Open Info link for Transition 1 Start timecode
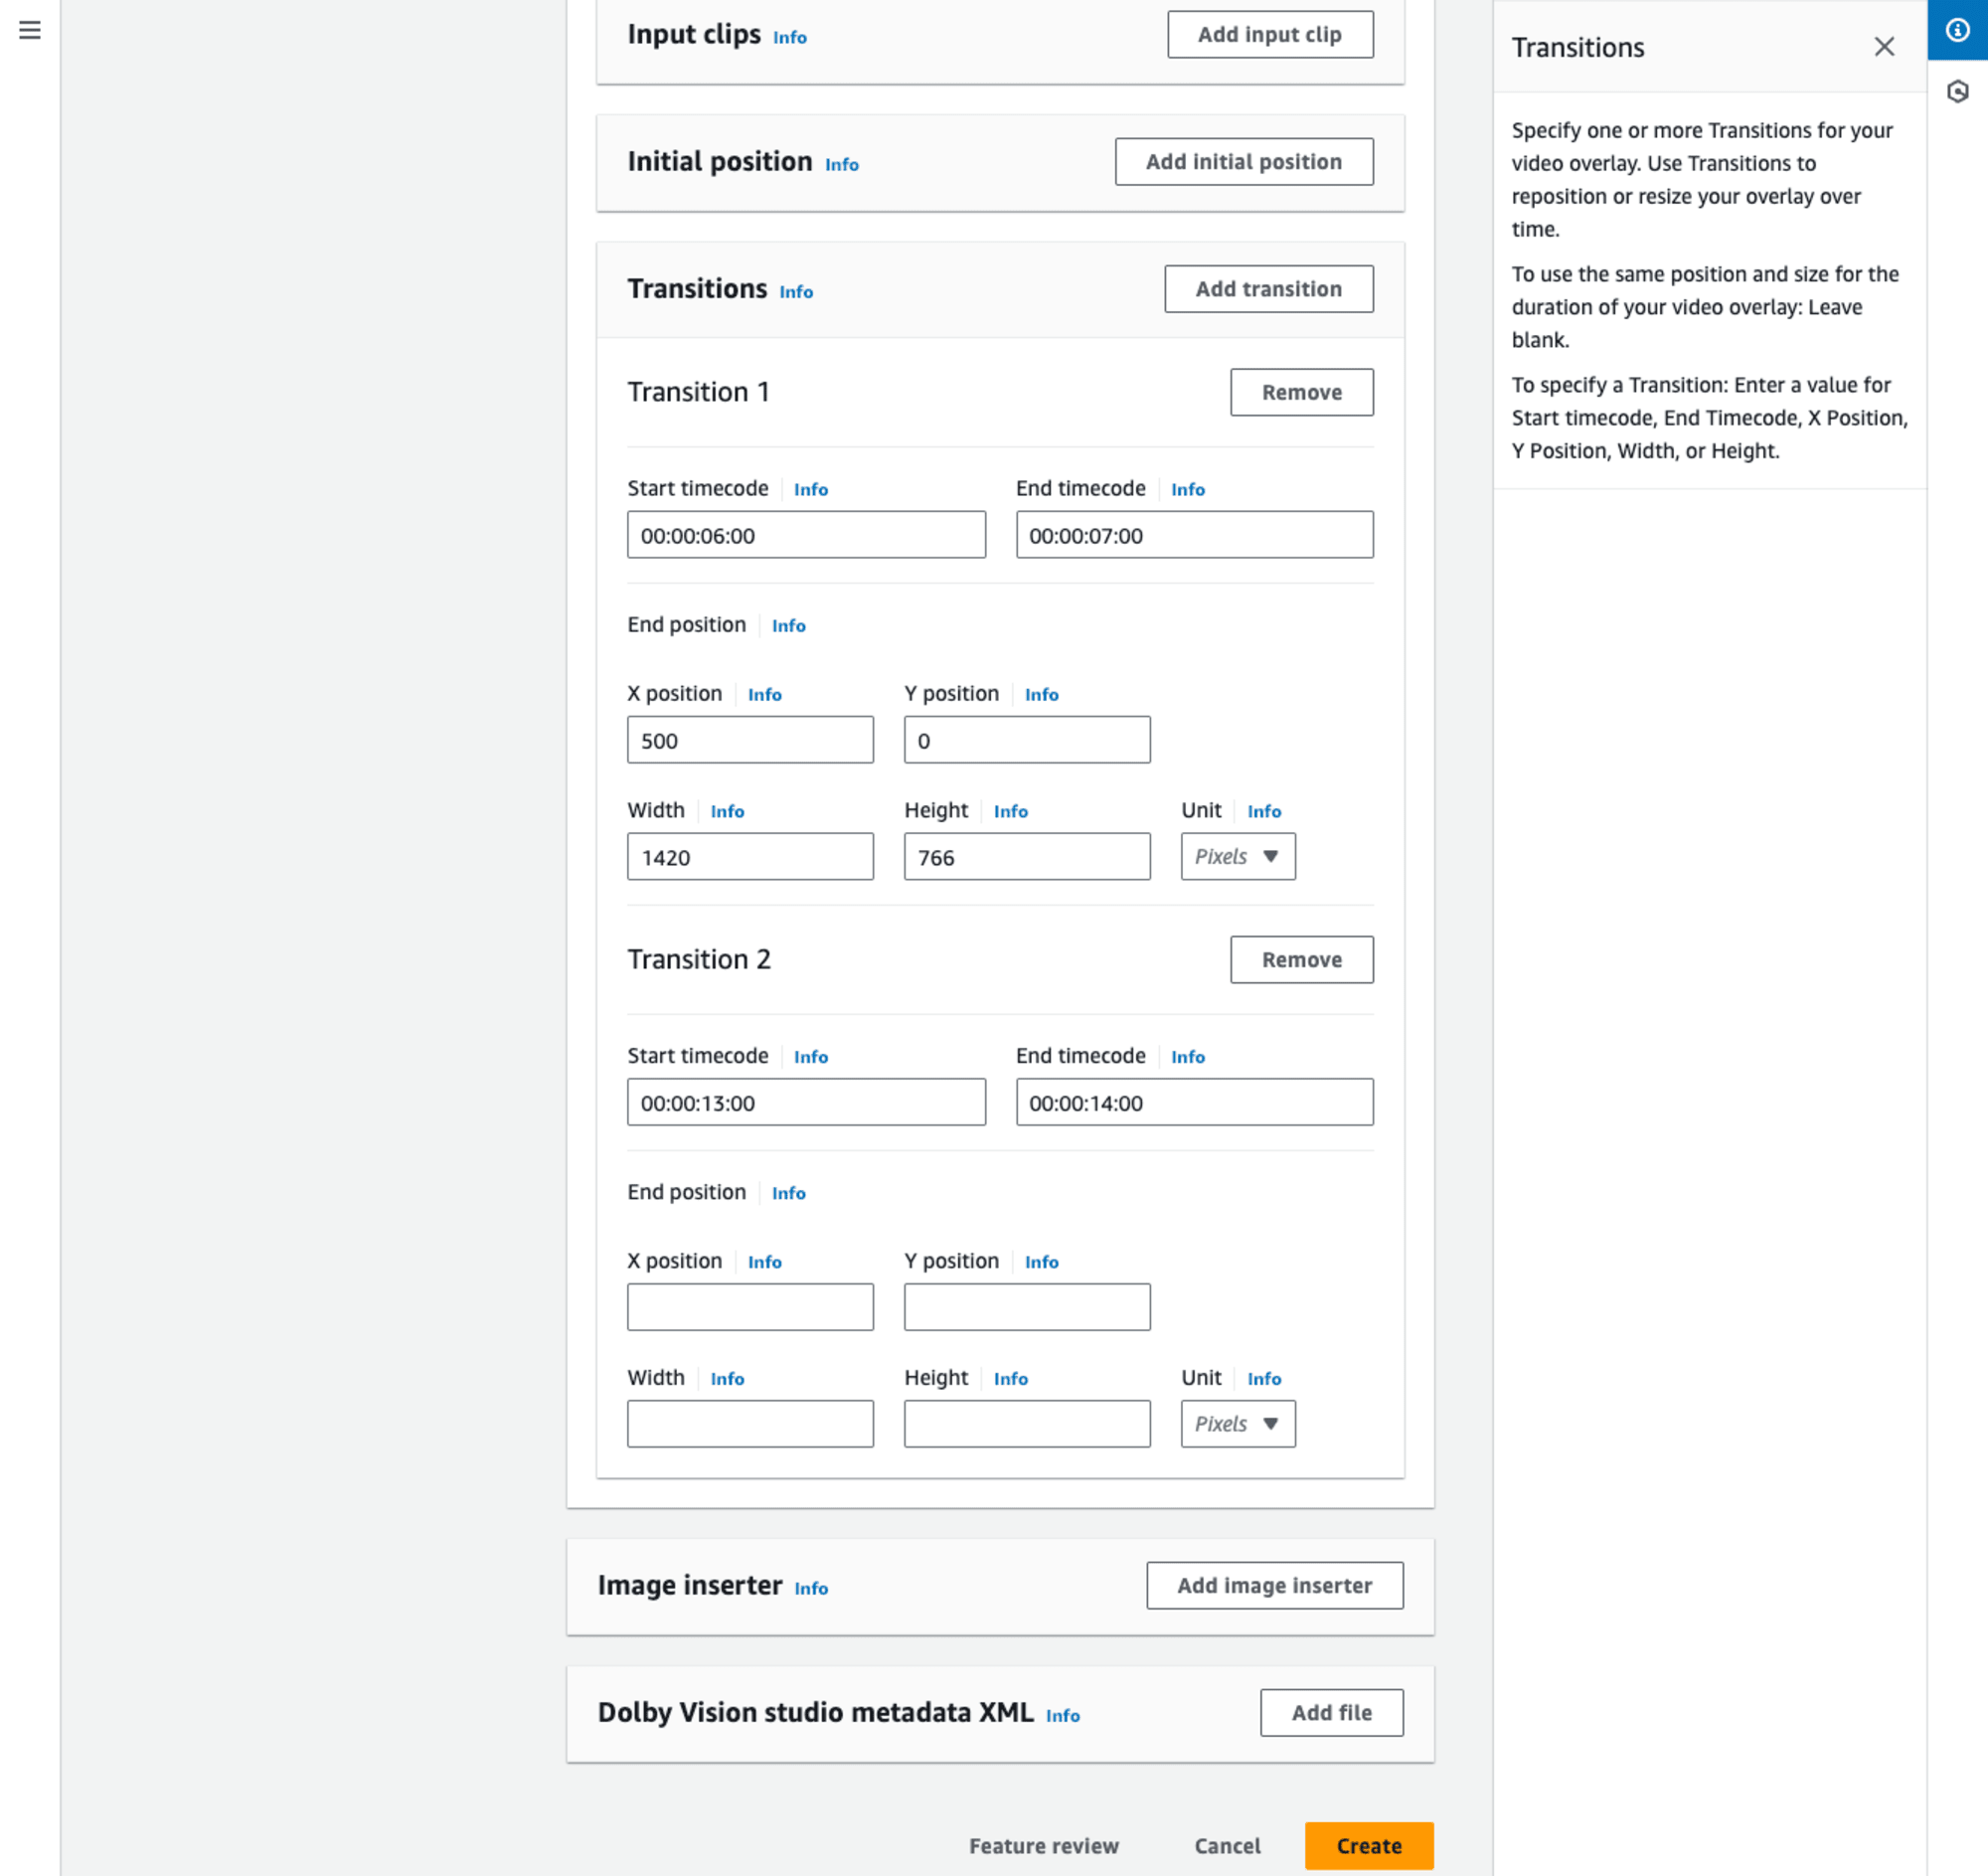Image resolution: width=1988 pixels, height=1876 pixels. pyautogui.click(x=811, y=490)
